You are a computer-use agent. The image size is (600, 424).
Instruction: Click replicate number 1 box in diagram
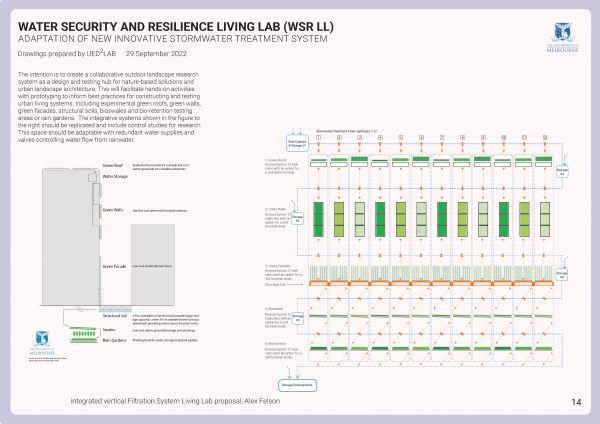(x=318, y=137)
